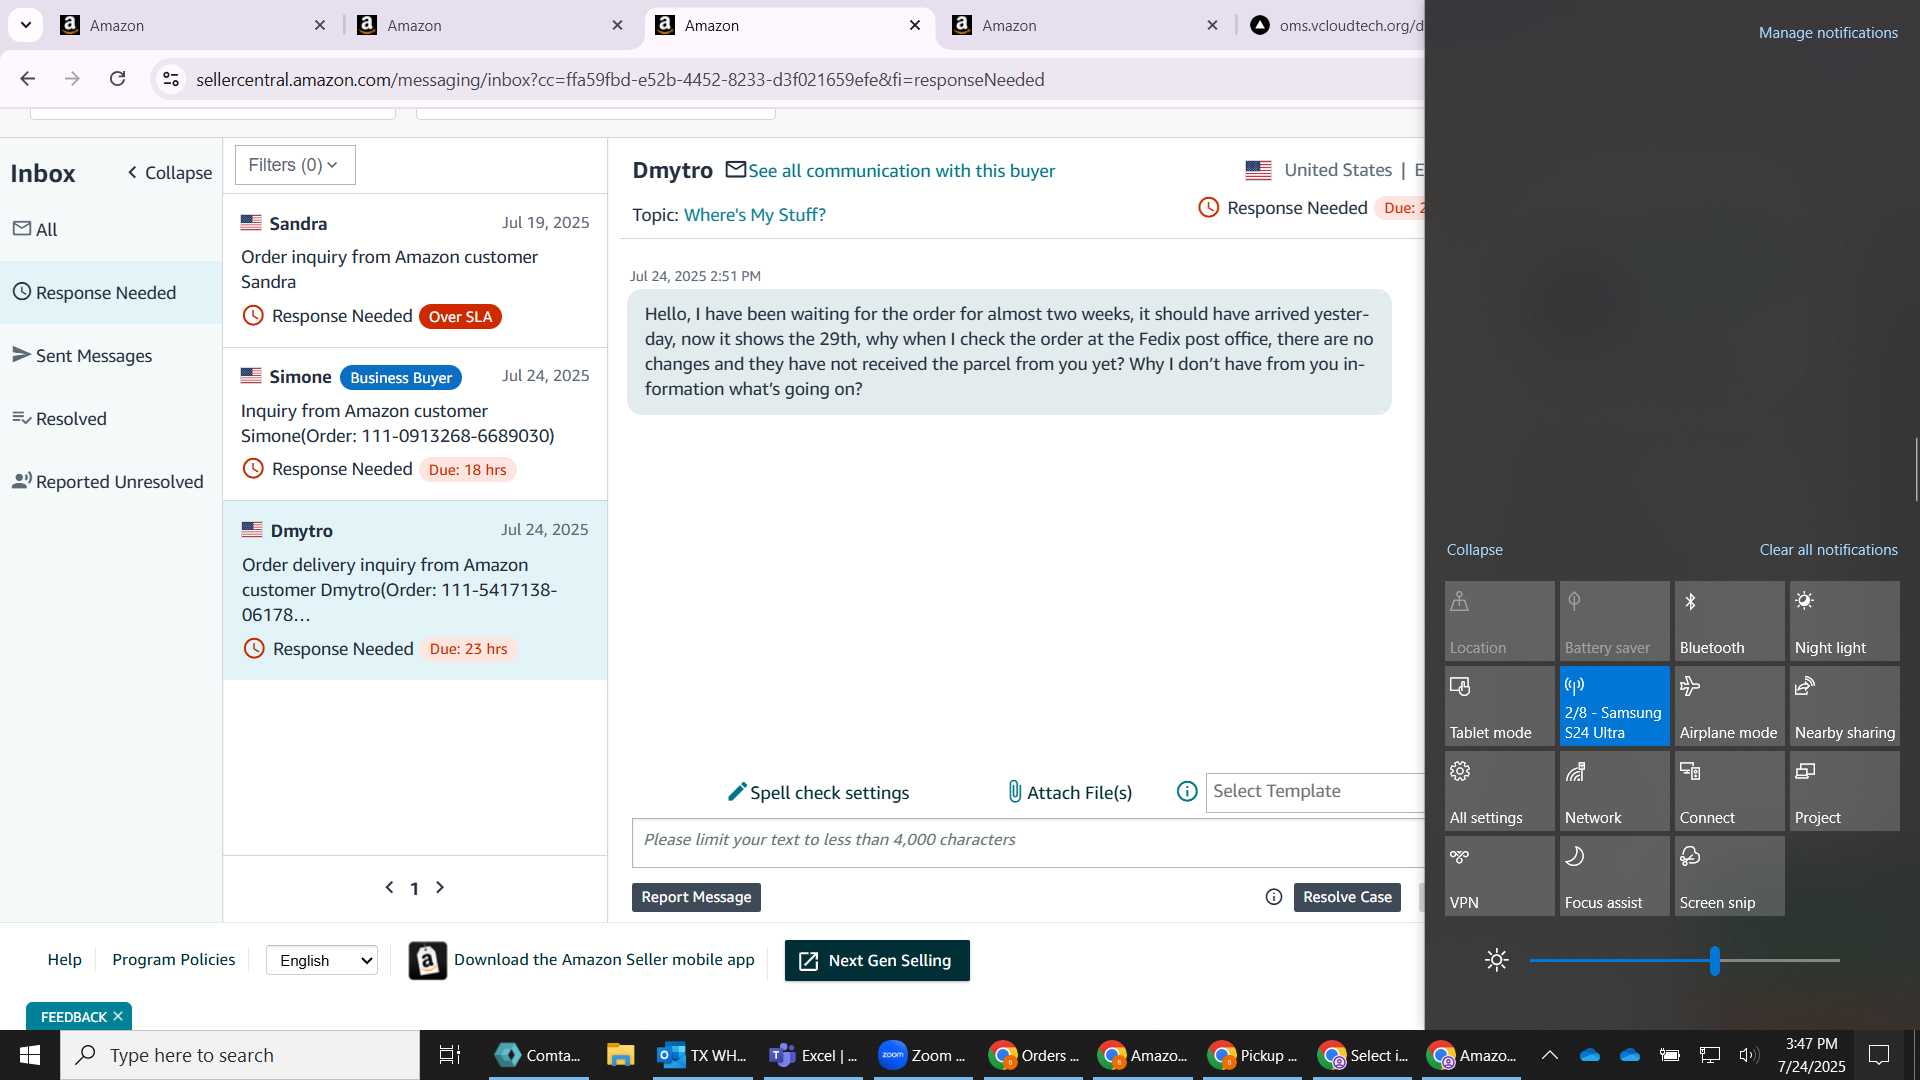Toggle Focus assist quick action
Viewport: 1920px width, 1080px height.
(x=1614, y=876)
